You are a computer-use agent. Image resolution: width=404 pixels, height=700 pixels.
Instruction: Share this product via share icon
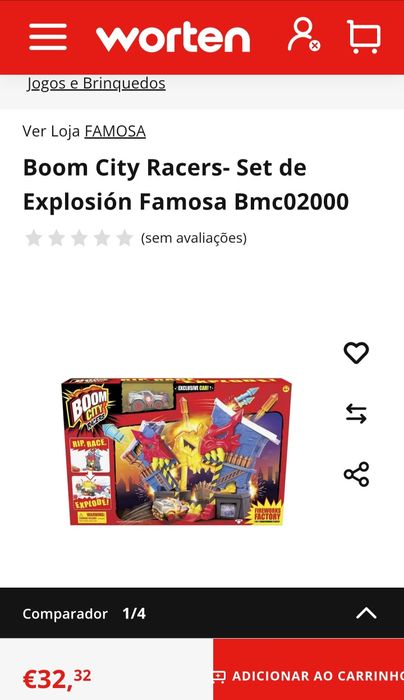coord(356,474)
